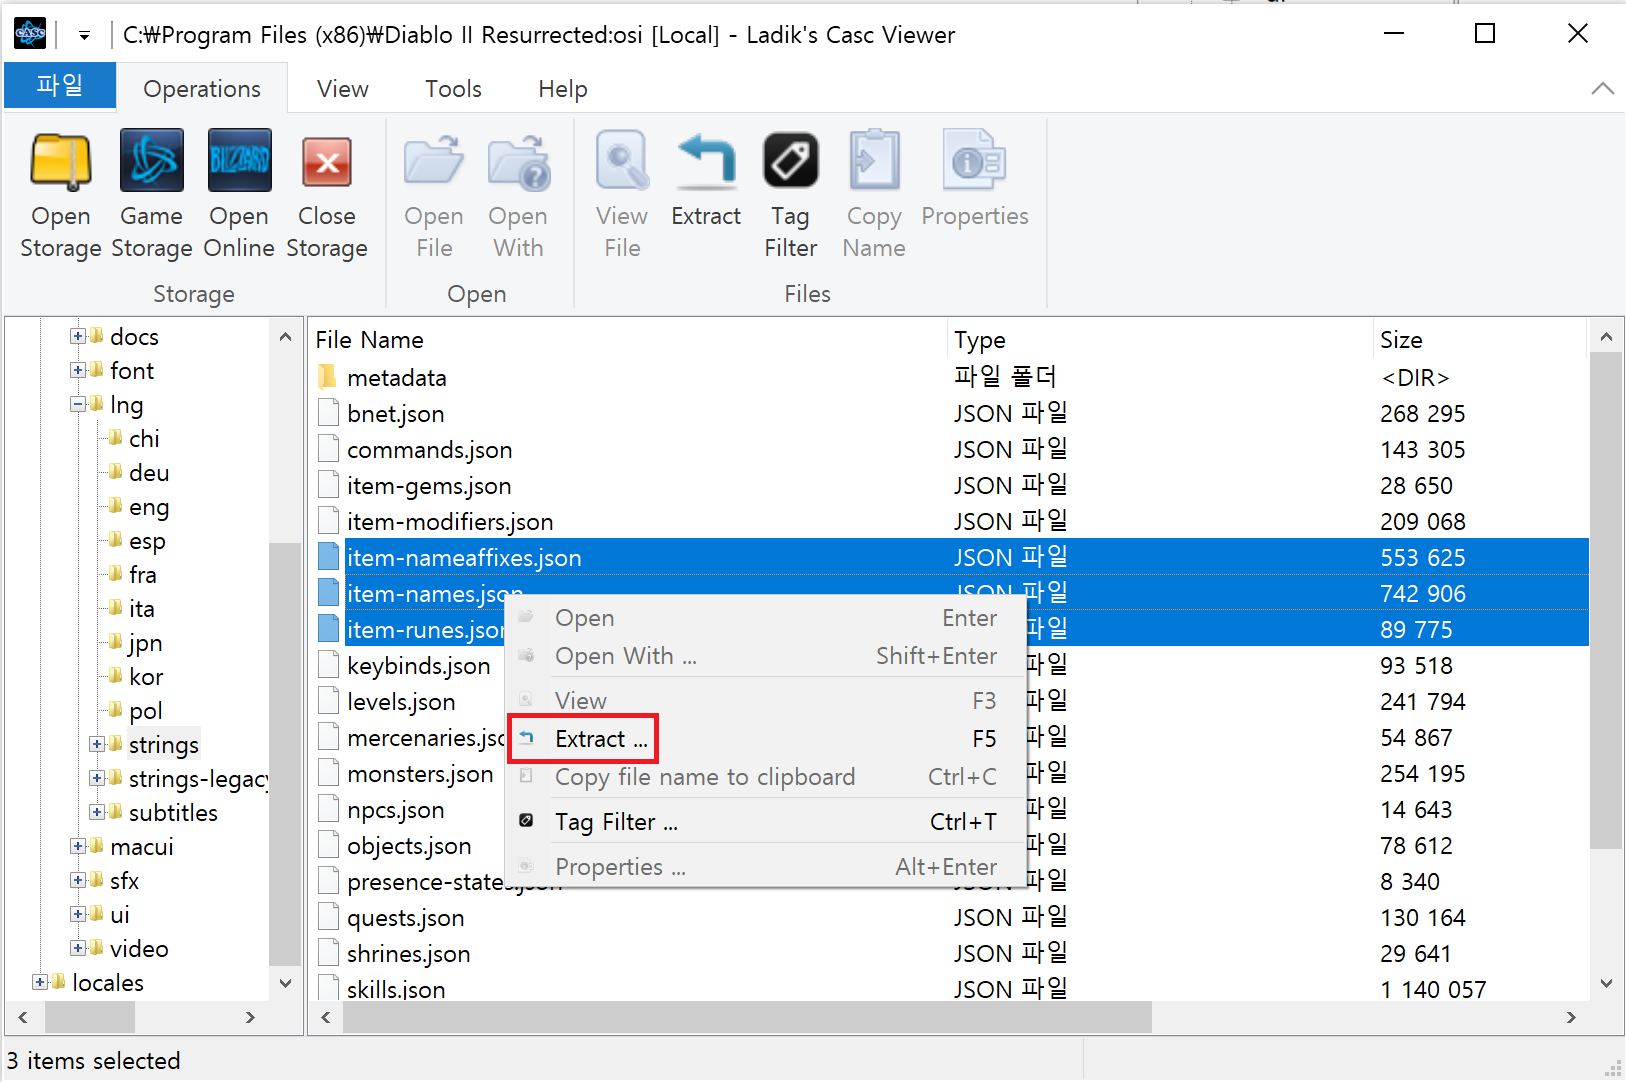
Task: Expand the macui folder node
Action: coord(77,846)
